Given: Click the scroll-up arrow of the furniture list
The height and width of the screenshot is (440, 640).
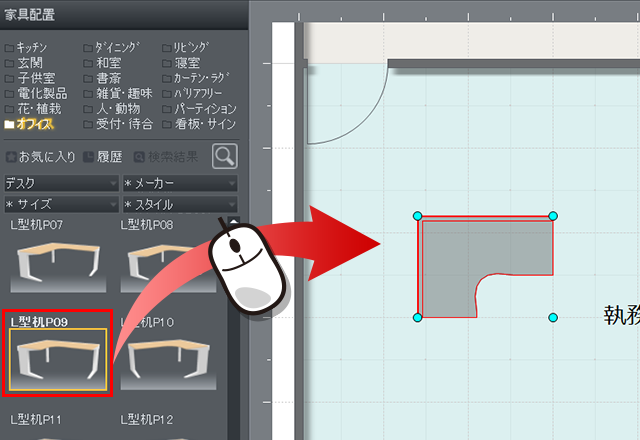Looking at the screenshot, I should (234, 223).
